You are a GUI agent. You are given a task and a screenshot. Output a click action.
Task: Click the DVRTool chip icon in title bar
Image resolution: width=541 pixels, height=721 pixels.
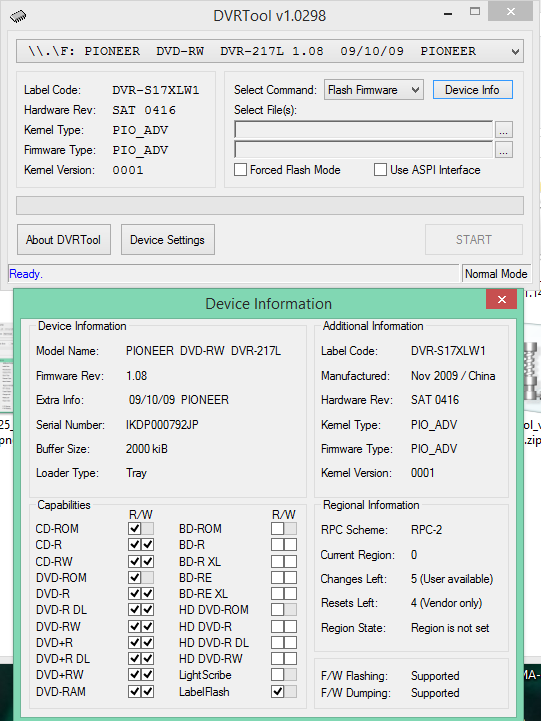click(18, 16)
